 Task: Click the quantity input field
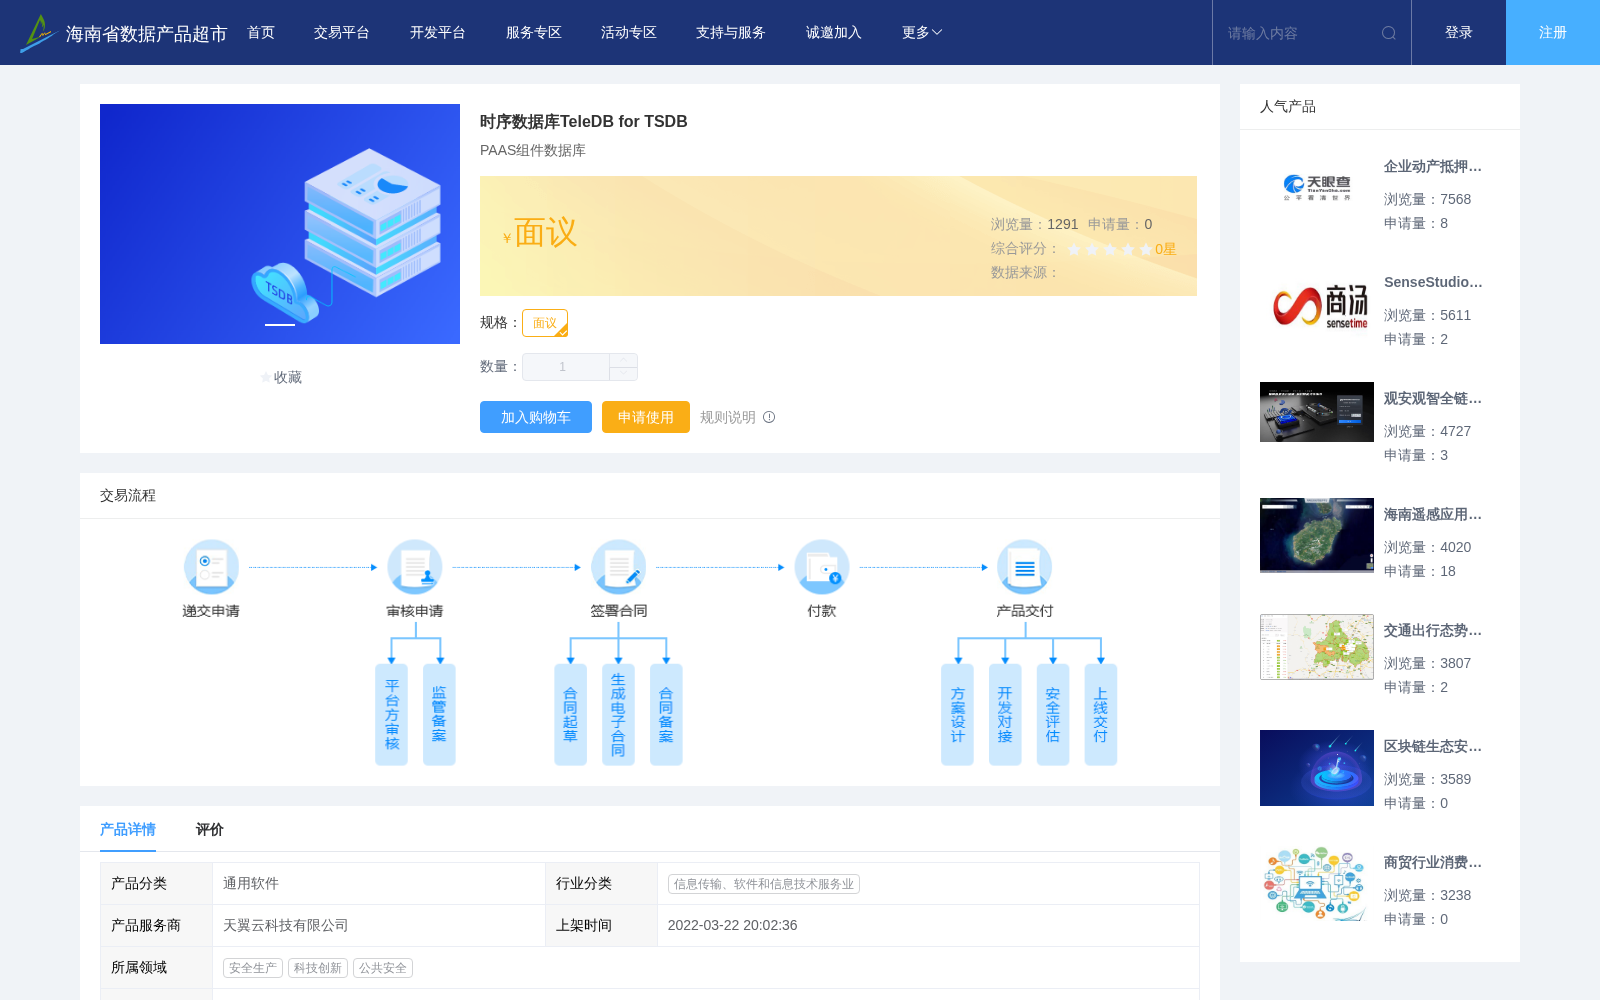[565, 367]
